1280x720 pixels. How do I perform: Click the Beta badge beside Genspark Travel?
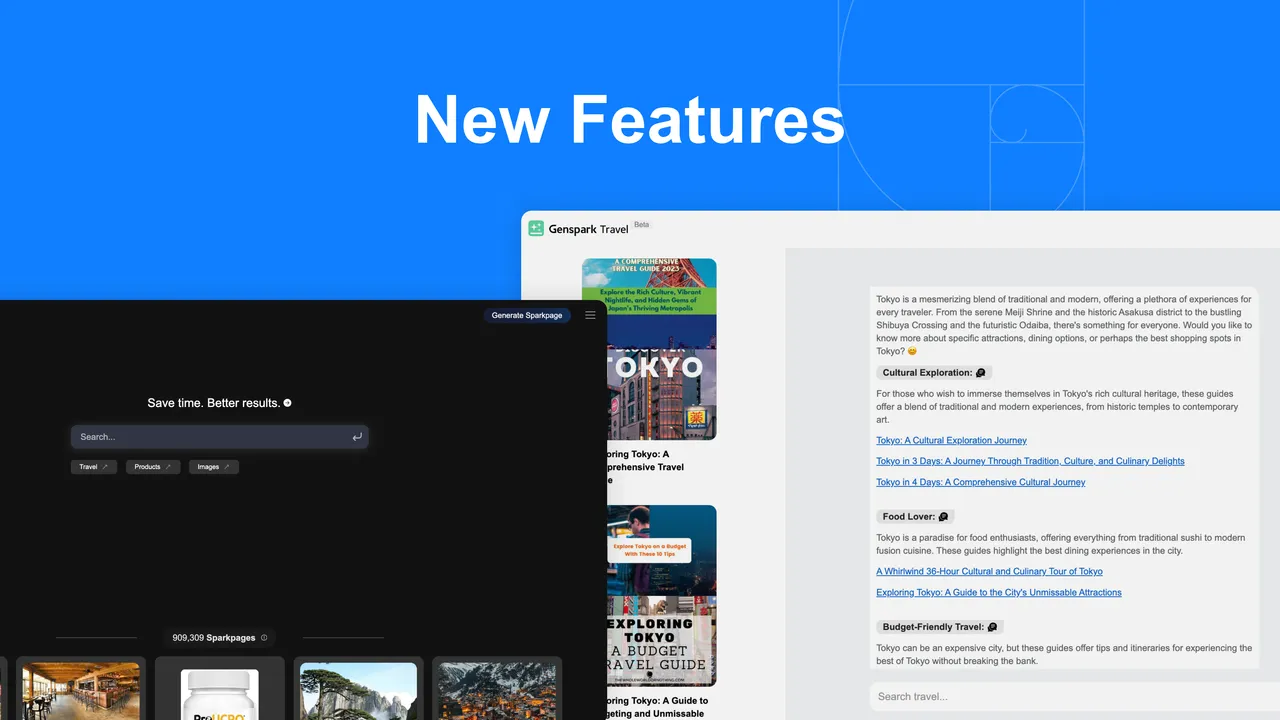pos(642,224)
